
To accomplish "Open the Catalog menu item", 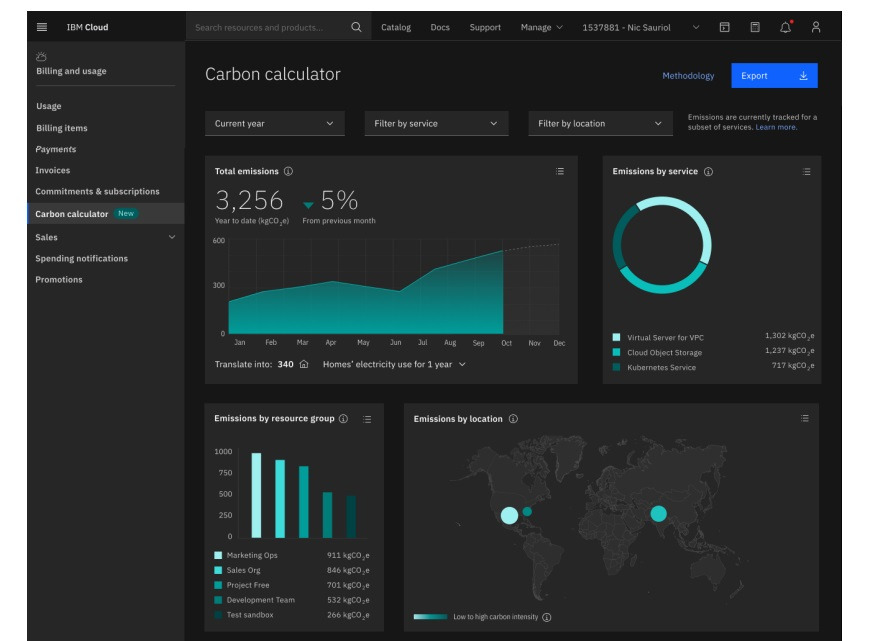I will 396,27.
